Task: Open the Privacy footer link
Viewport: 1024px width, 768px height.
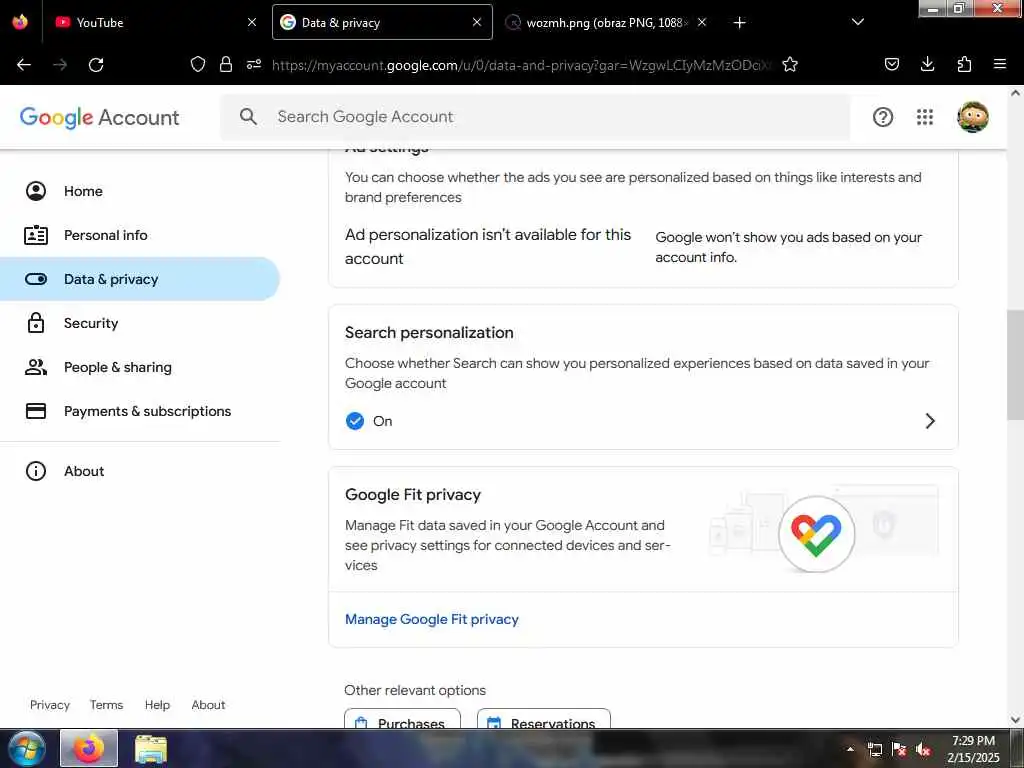Action: point(50,705)
